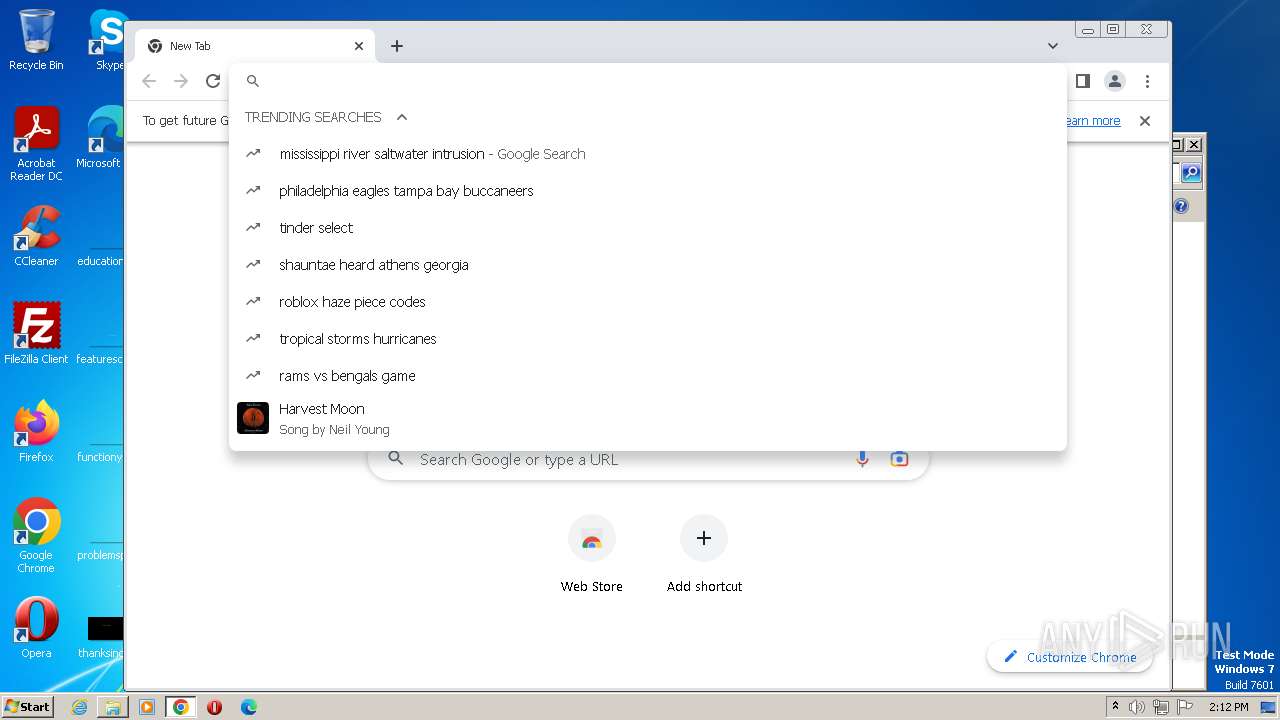Open Recycle Bin on desktop
The height and width of the screenshot is (720, 1280).
(x=36, y=40)
